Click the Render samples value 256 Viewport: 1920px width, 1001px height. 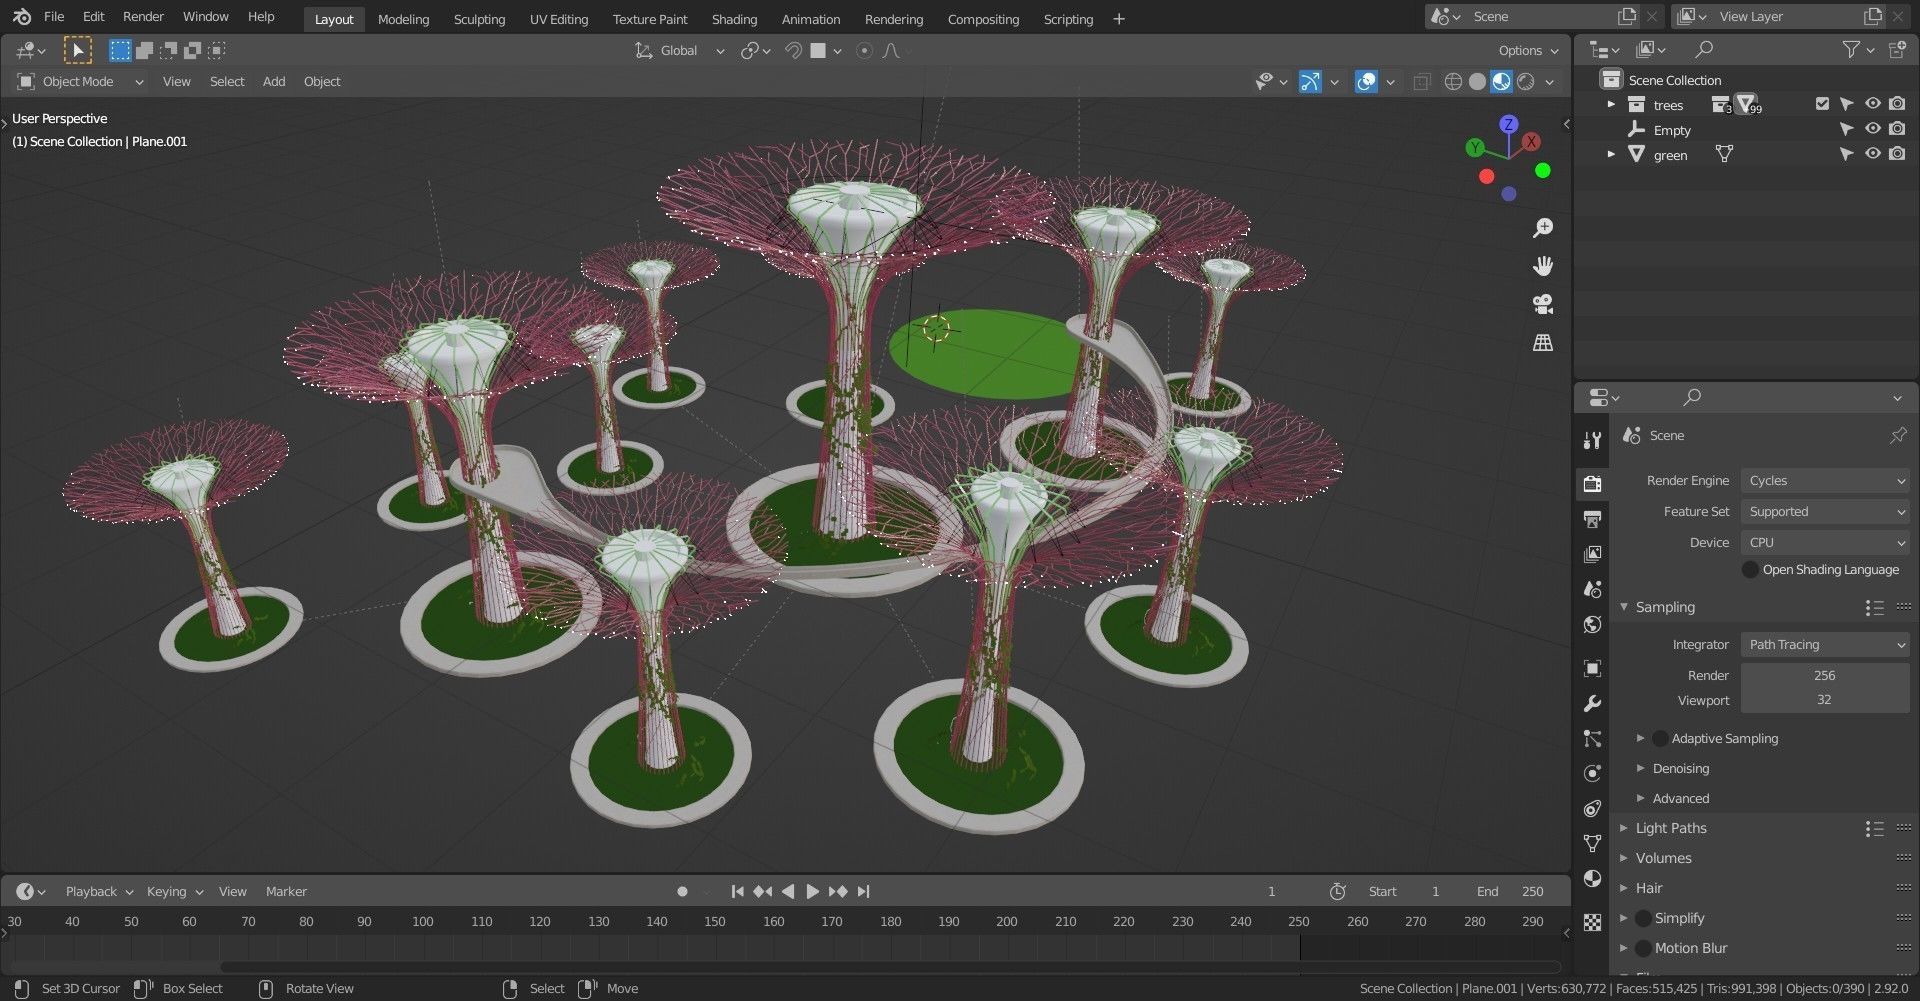(1825, 675)
